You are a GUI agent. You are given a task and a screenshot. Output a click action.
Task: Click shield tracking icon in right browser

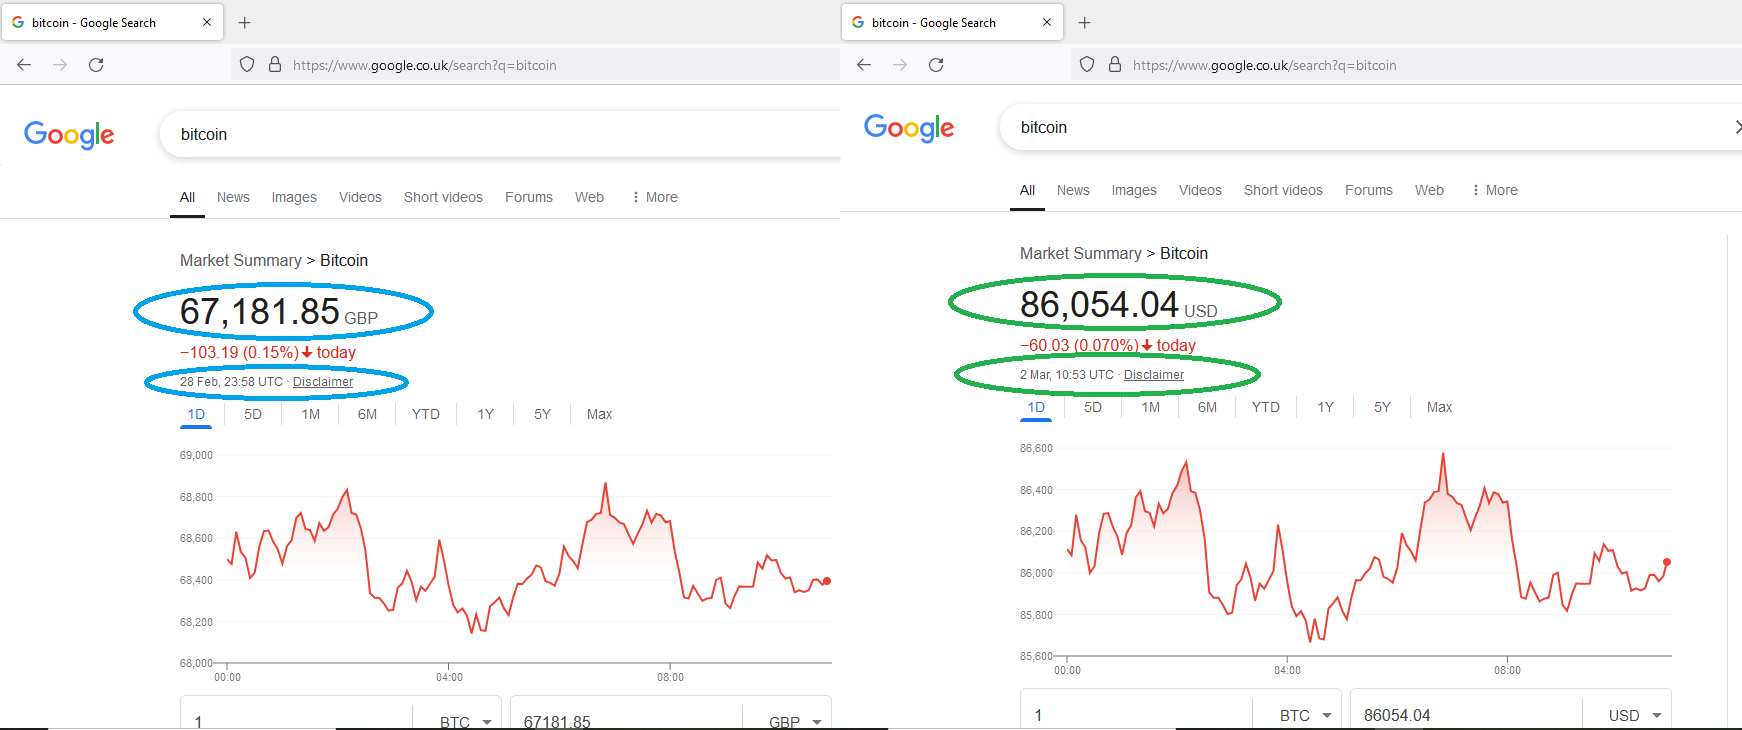point(1087,65)
